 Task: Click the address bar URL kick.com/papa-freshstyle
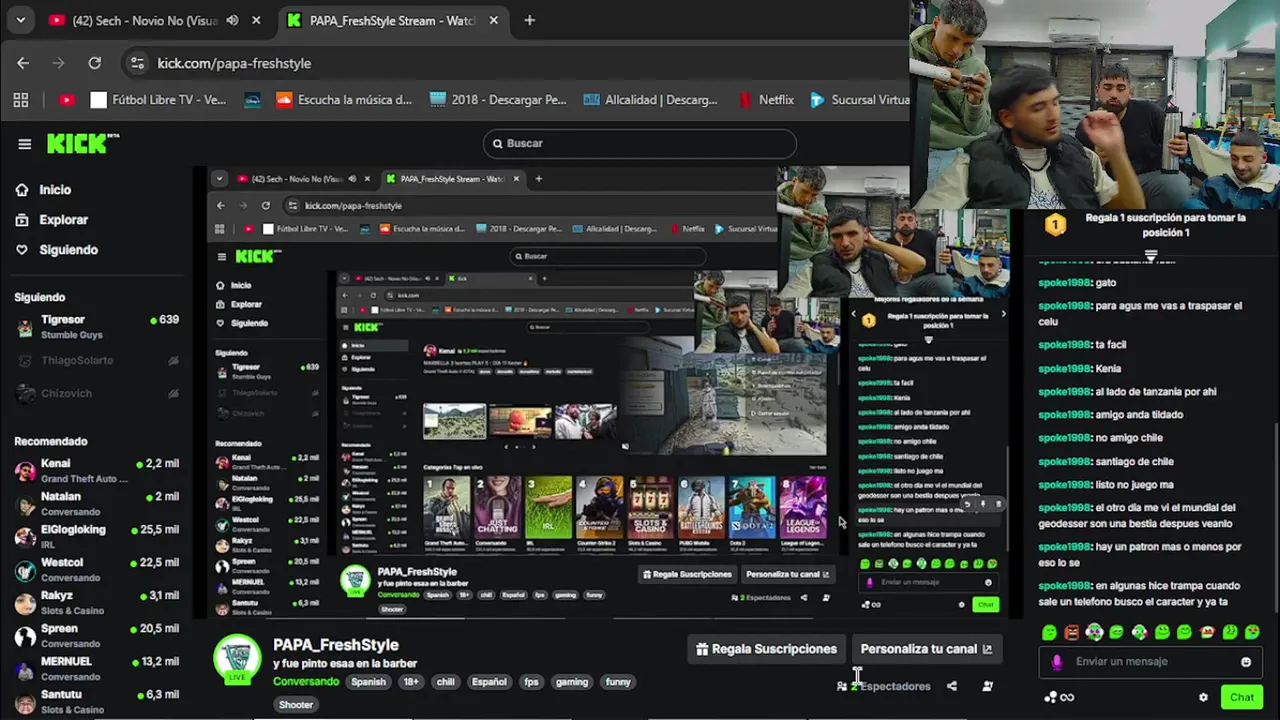coord(234,63)
